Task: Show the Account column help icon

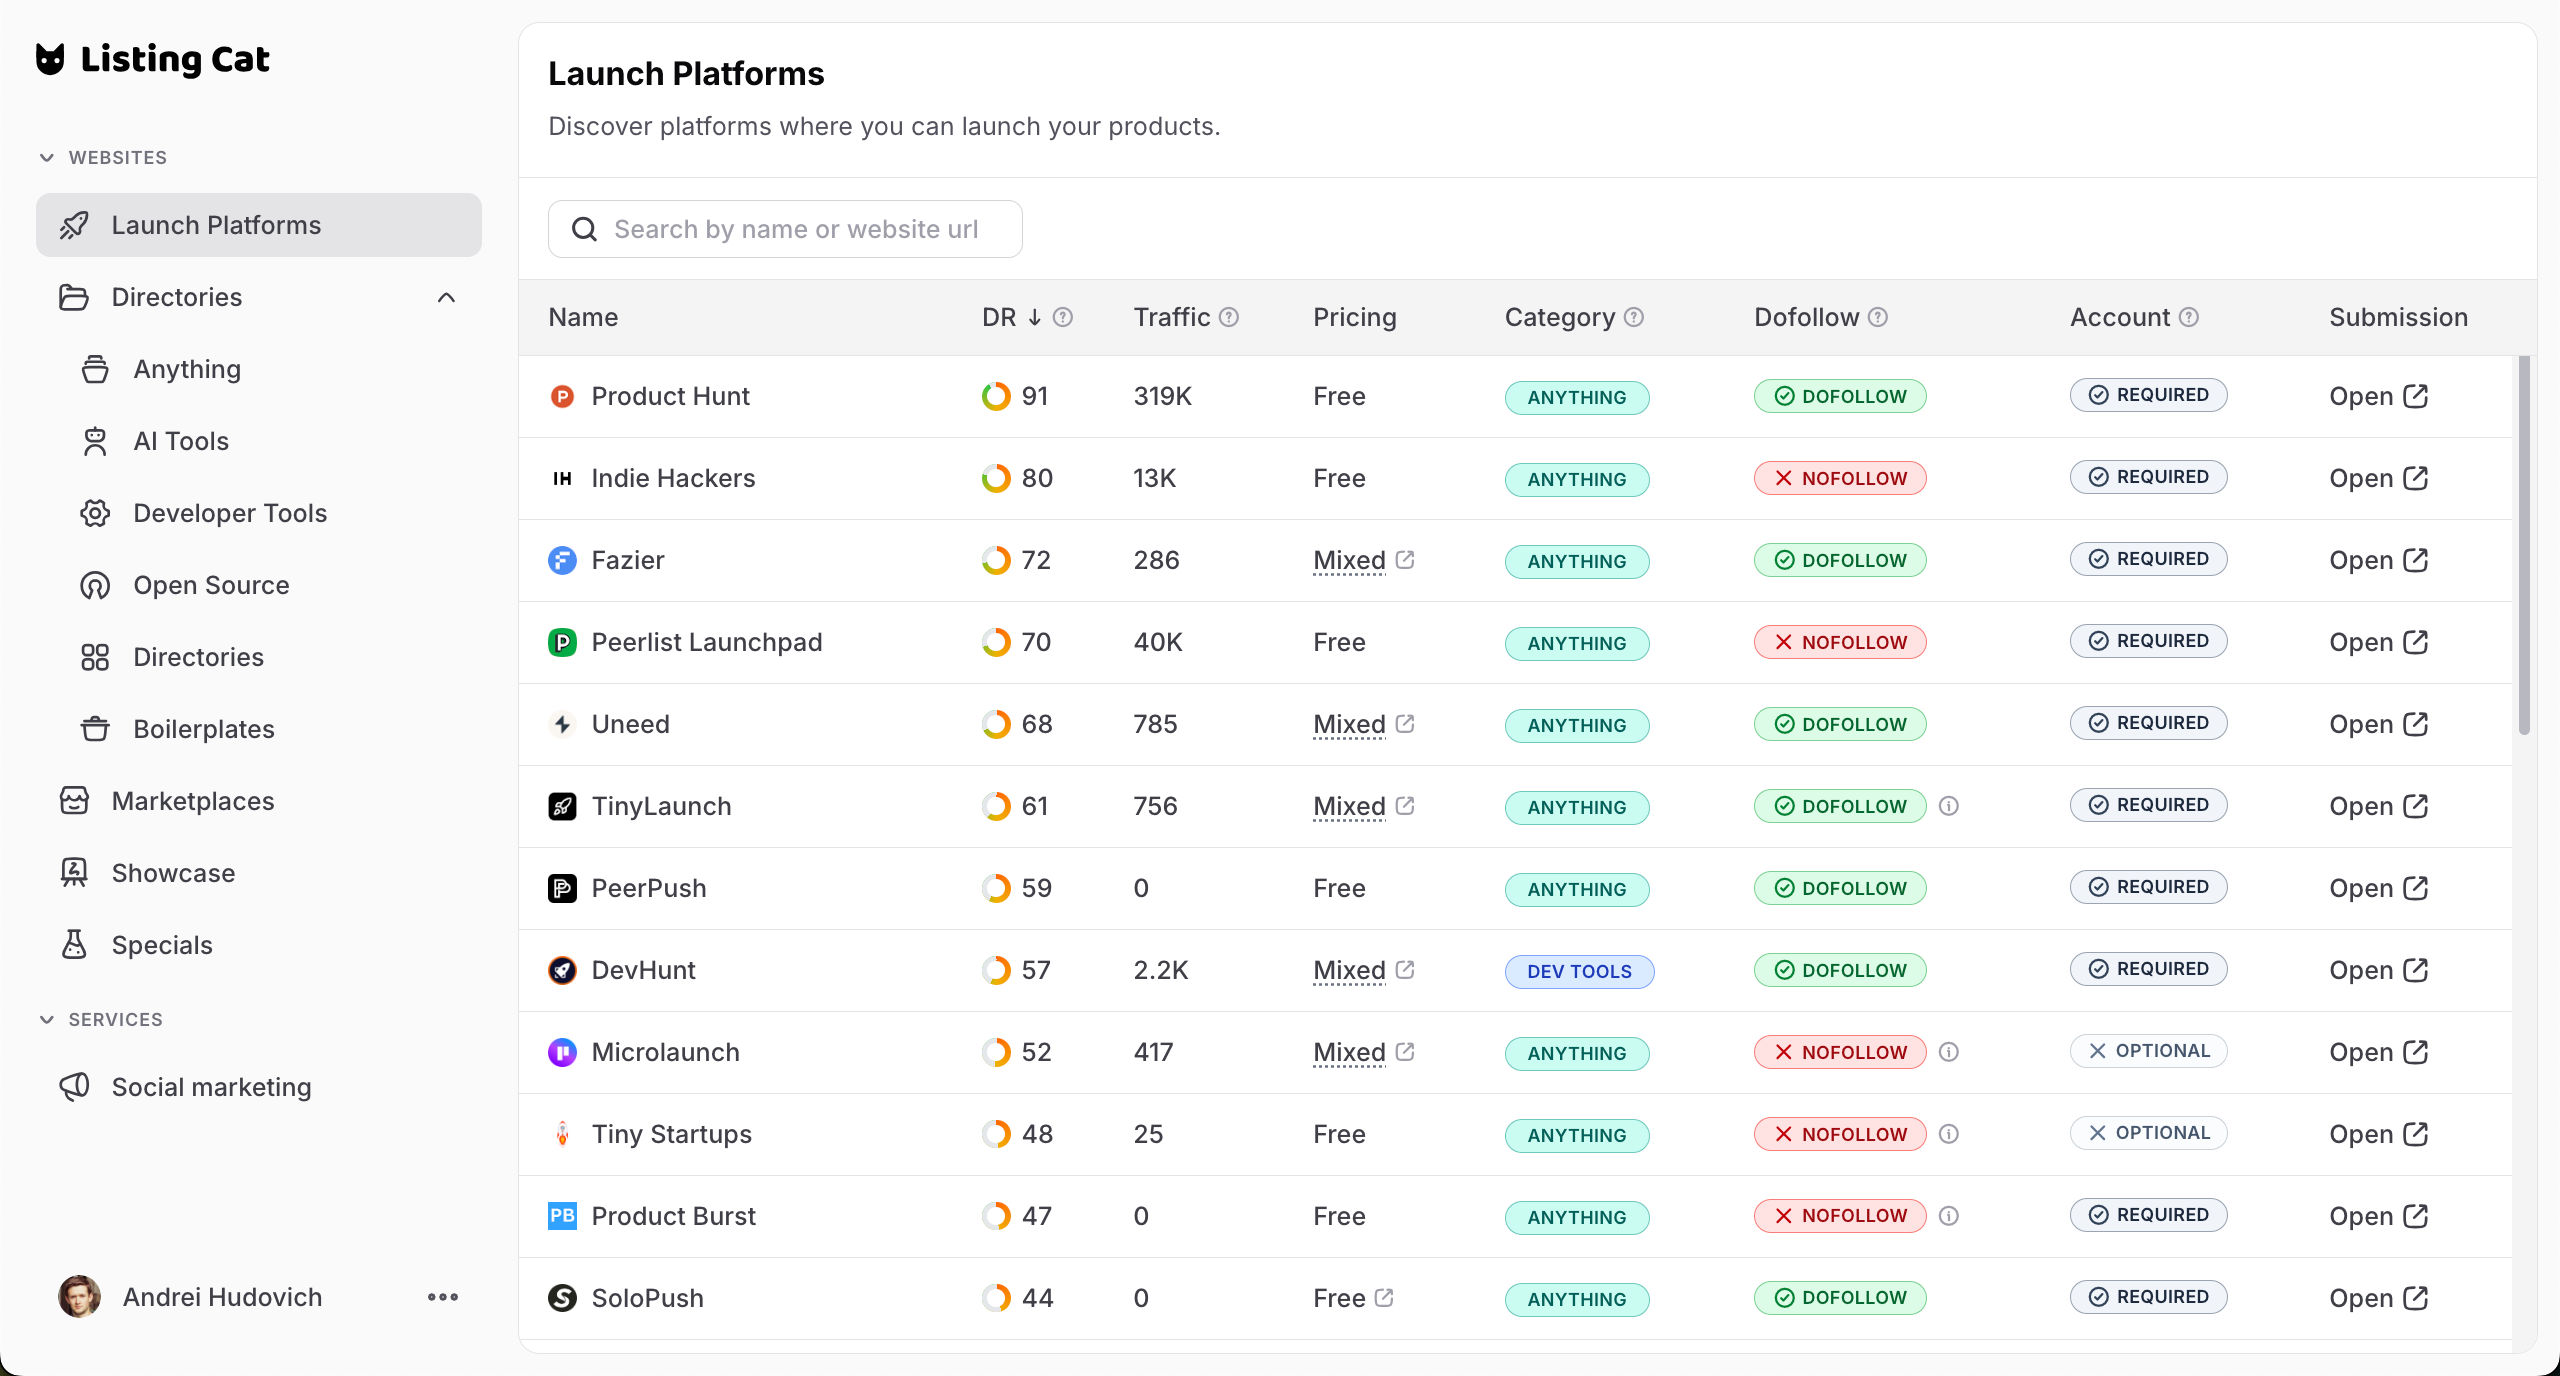Action: 2189,317
